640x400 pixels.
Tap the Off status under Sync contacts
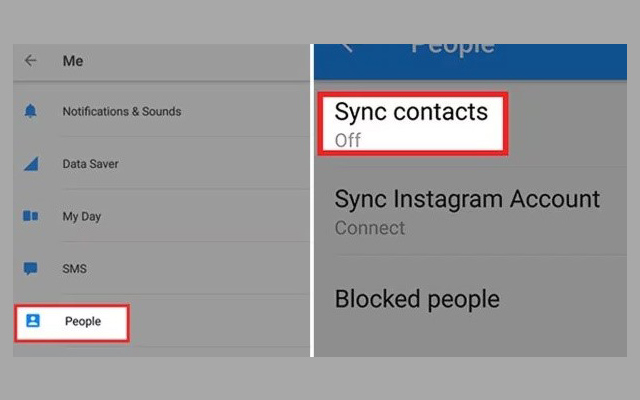tap(348, 140)
